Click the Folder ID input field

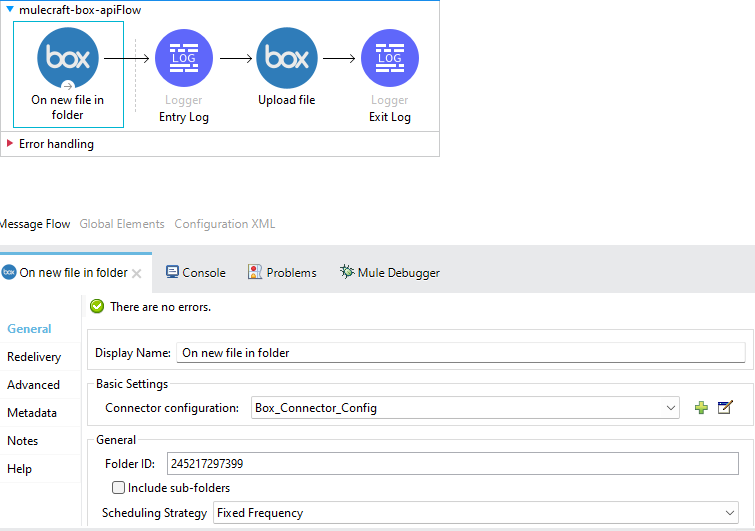point(452,463)
